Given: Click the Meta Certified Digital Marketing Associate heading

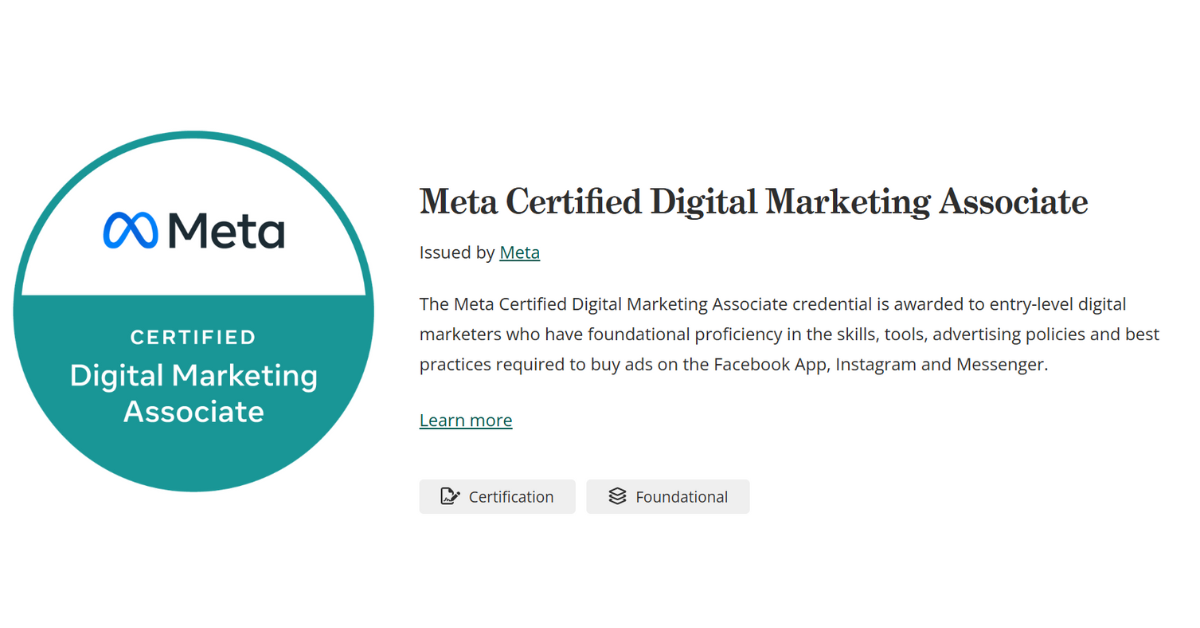Looking at the screenshot, I should (x=753, y=201).
